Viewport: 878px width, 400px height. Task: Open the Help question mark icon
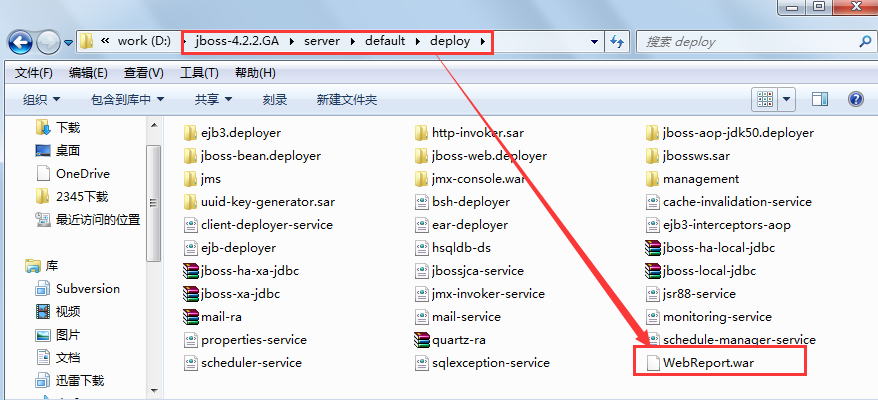pyautogui.click(x=855, y=100)
